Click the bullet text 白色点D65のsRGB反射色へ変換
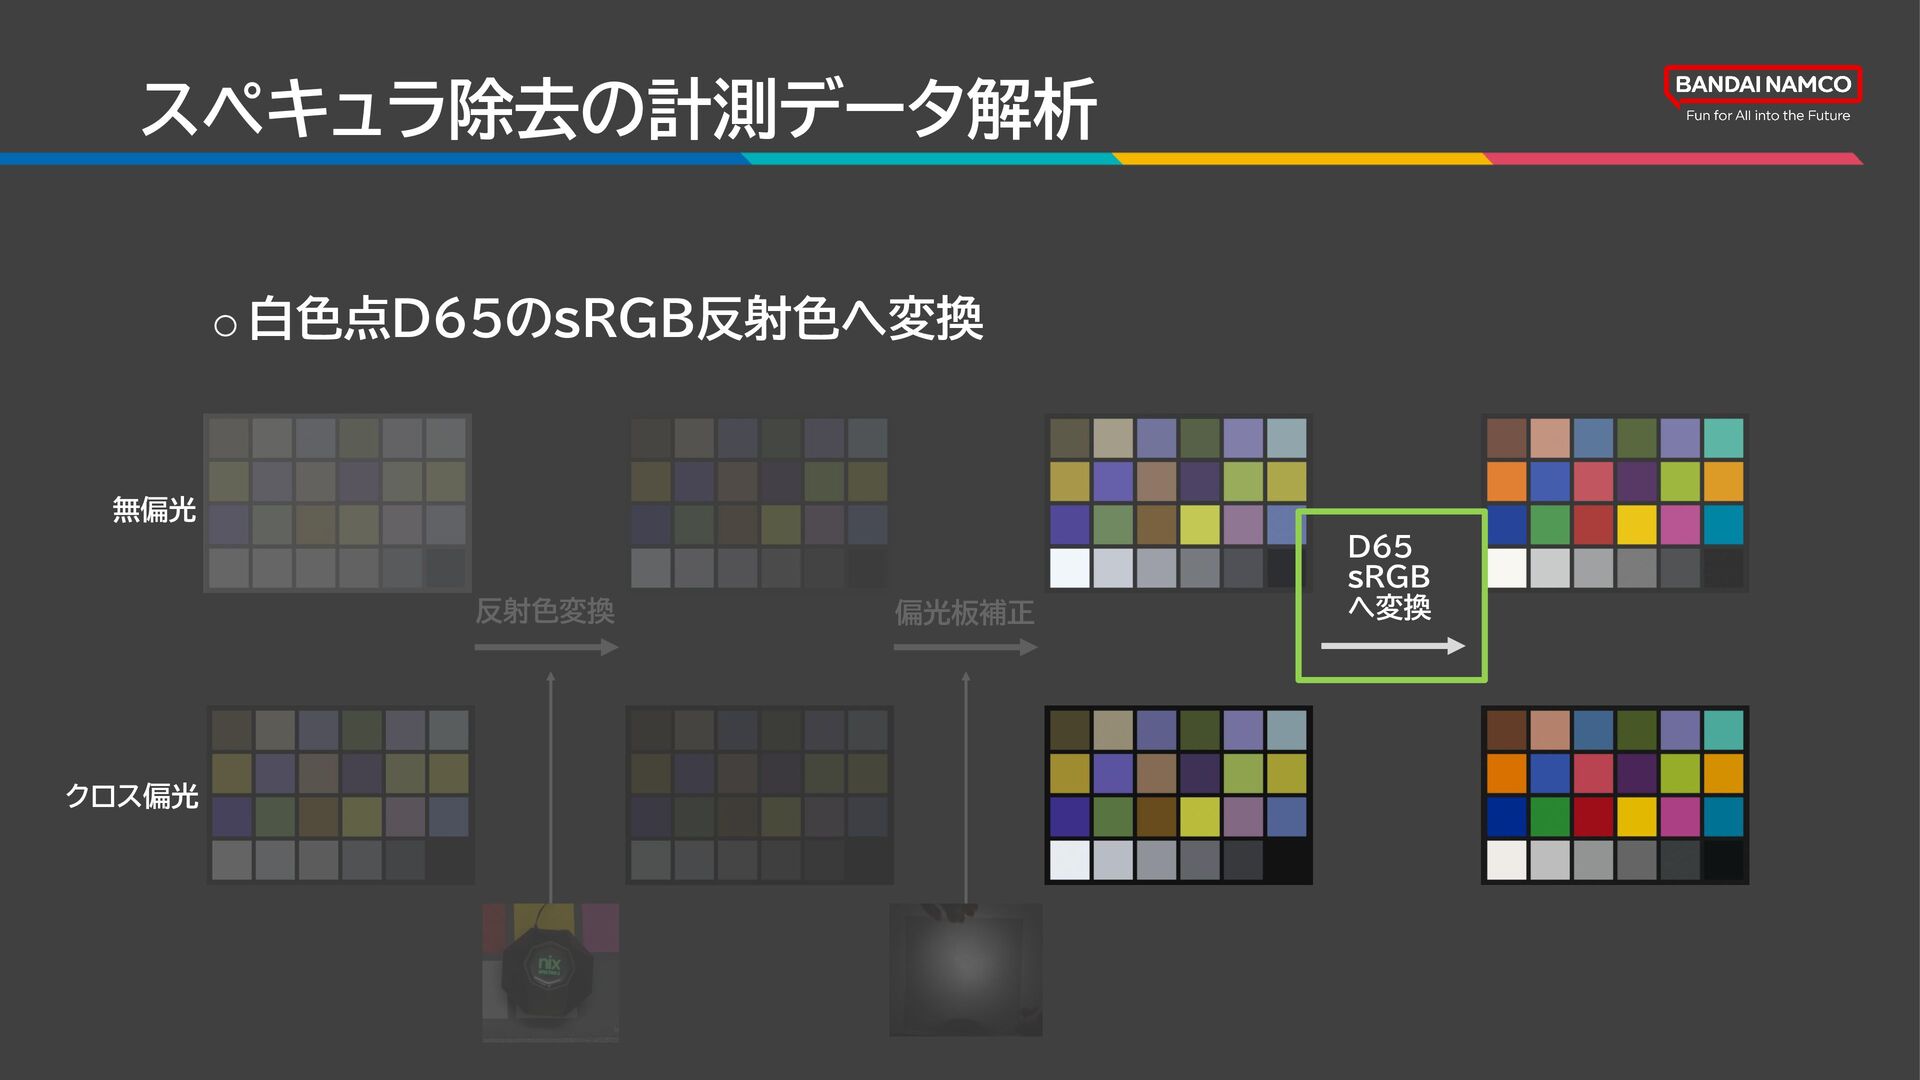Image resolution: width=1920 pixels, height=1080 pixels. coord(615,320)
